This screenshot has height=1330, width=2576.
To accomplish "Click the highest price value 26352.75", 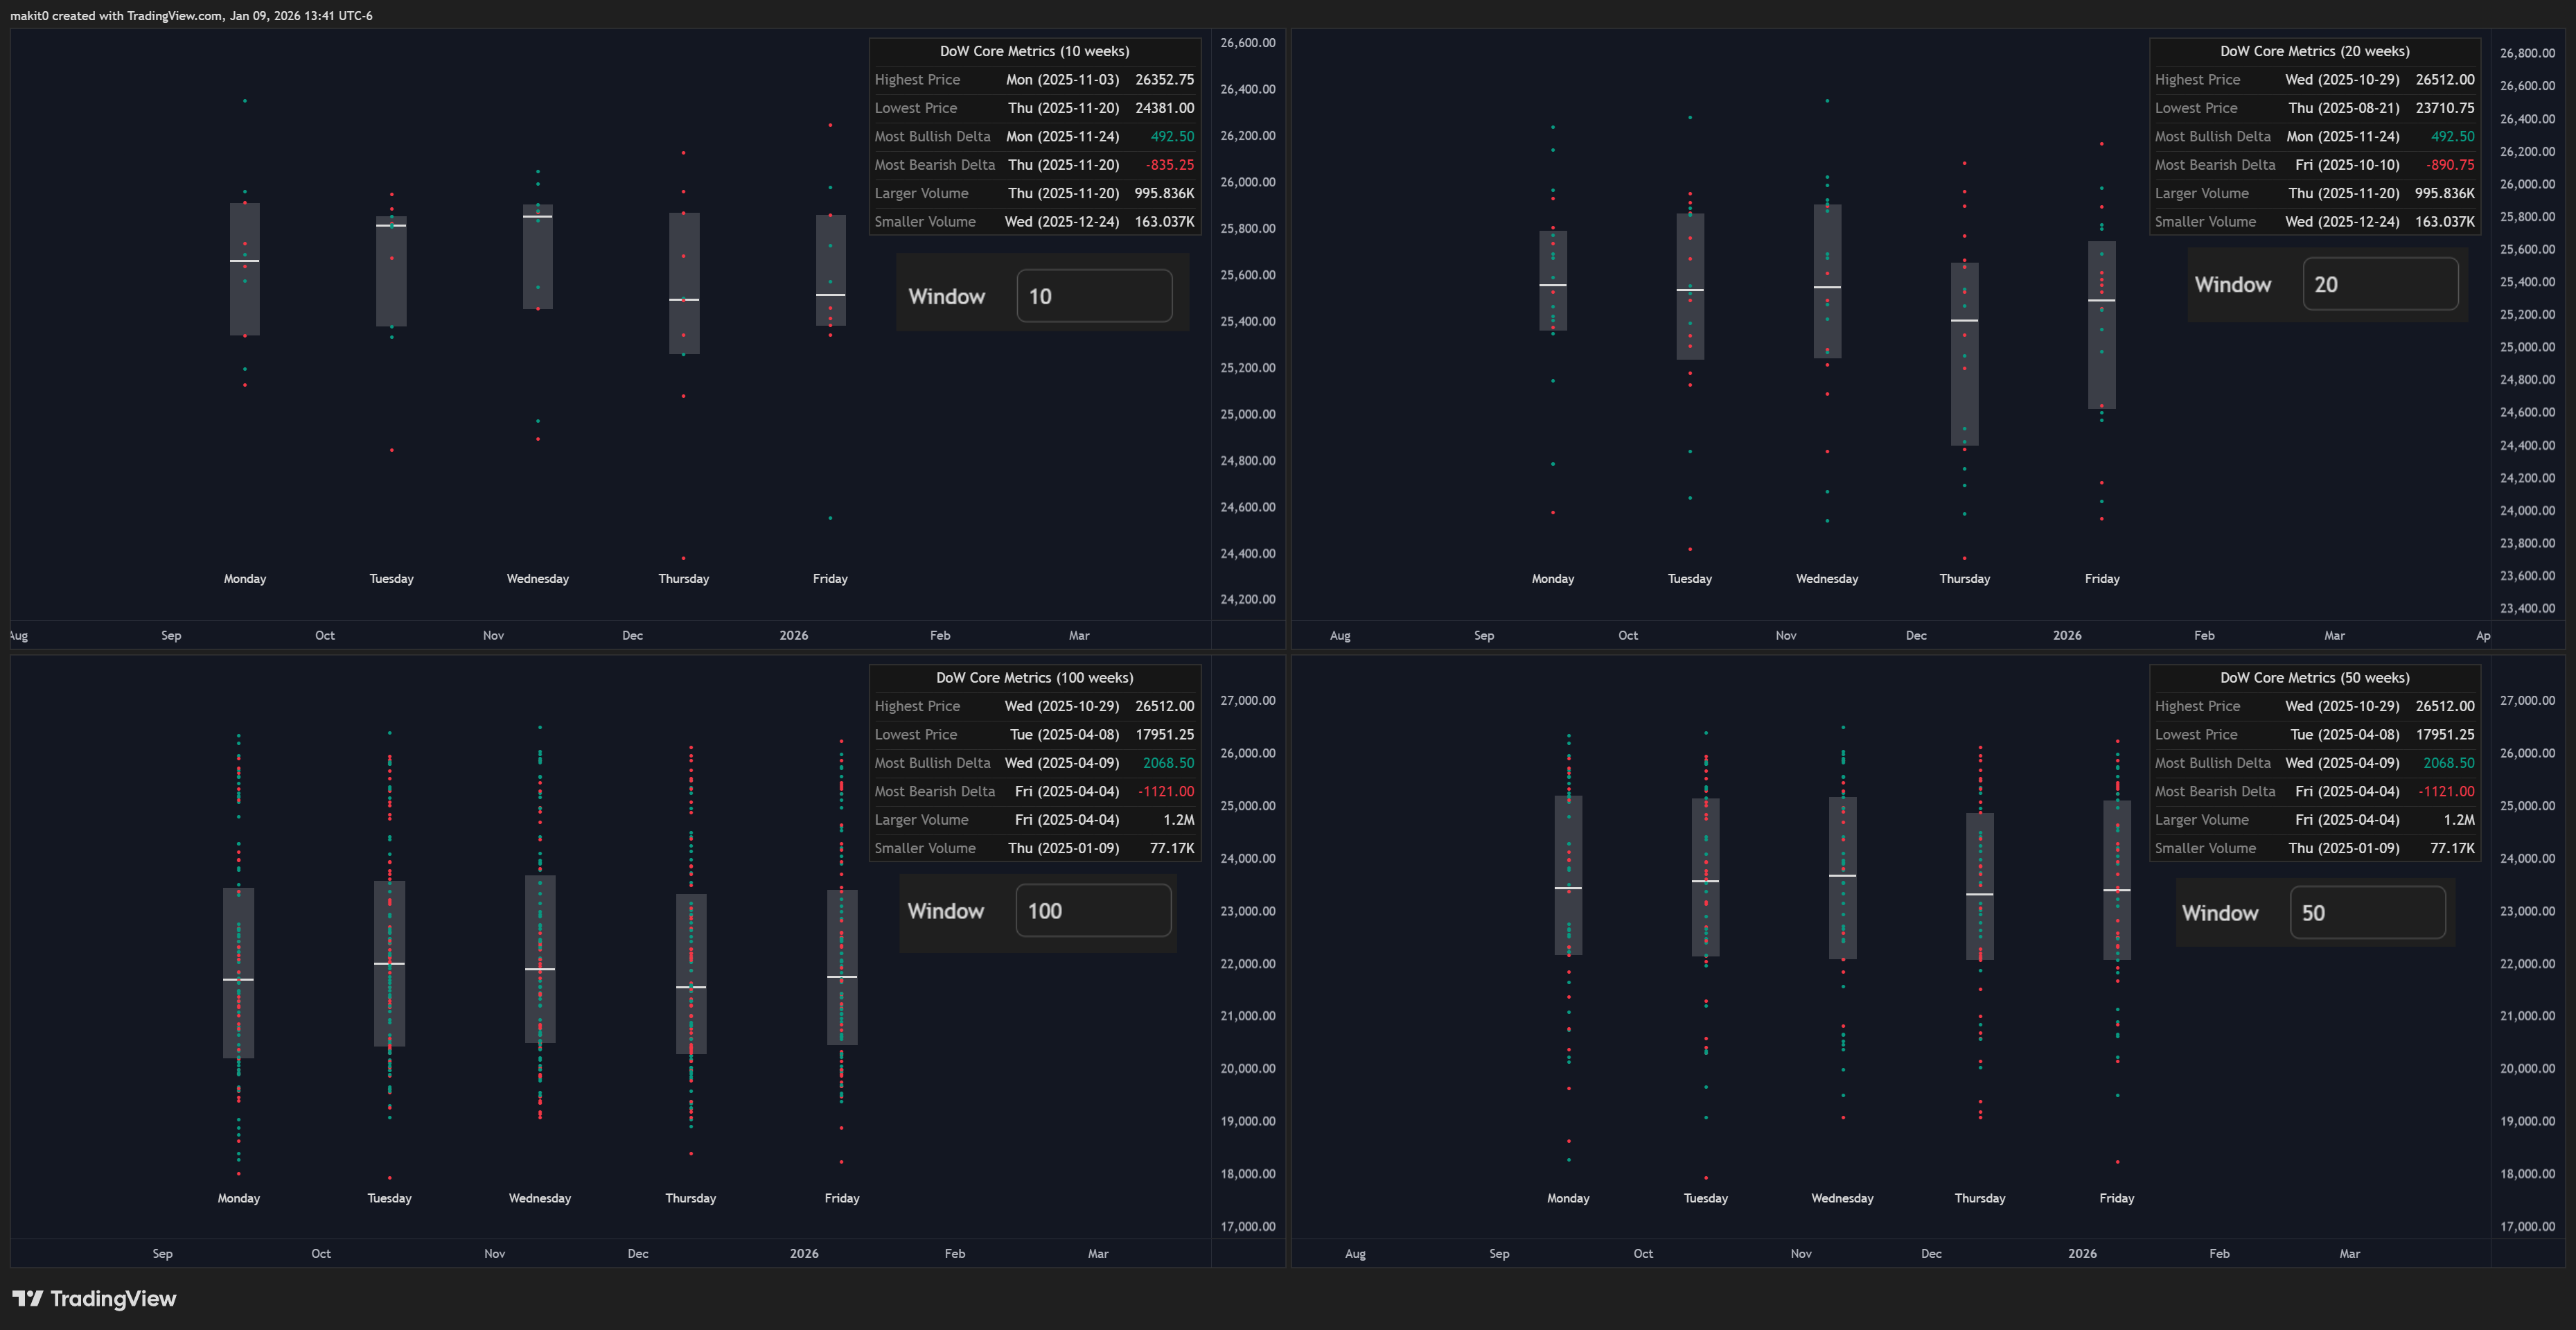I will pyautogui.click(x=1164, y=79).
